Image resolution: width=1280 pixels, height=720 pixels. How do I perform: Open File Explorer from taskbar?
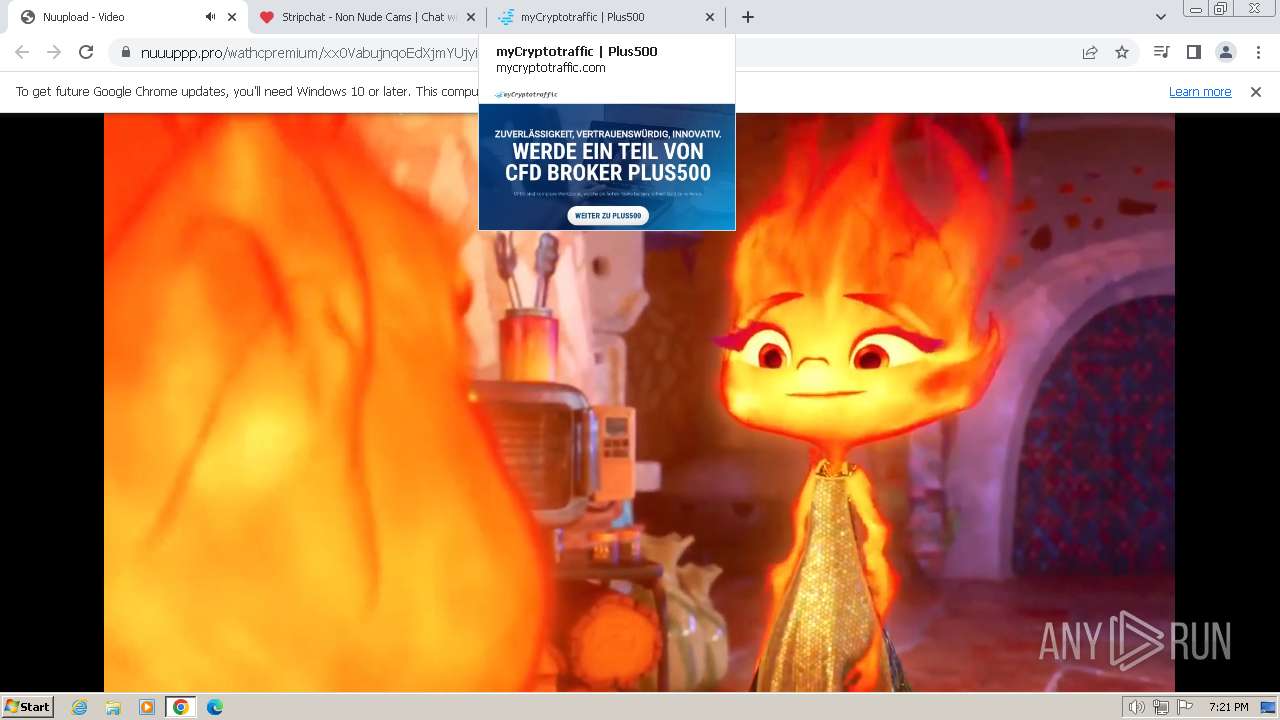point(113,707)
